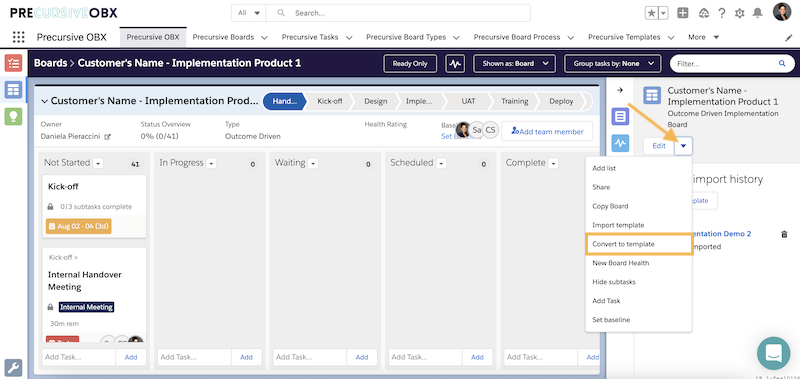
Task: Open the green lightbulb sidebar icon
Action: click(x=13, y=116)
